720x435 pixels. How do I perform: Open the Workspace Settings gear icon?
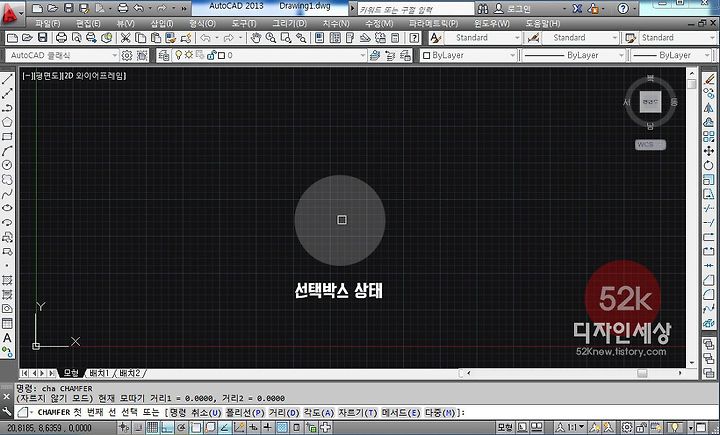coord(127,56)
